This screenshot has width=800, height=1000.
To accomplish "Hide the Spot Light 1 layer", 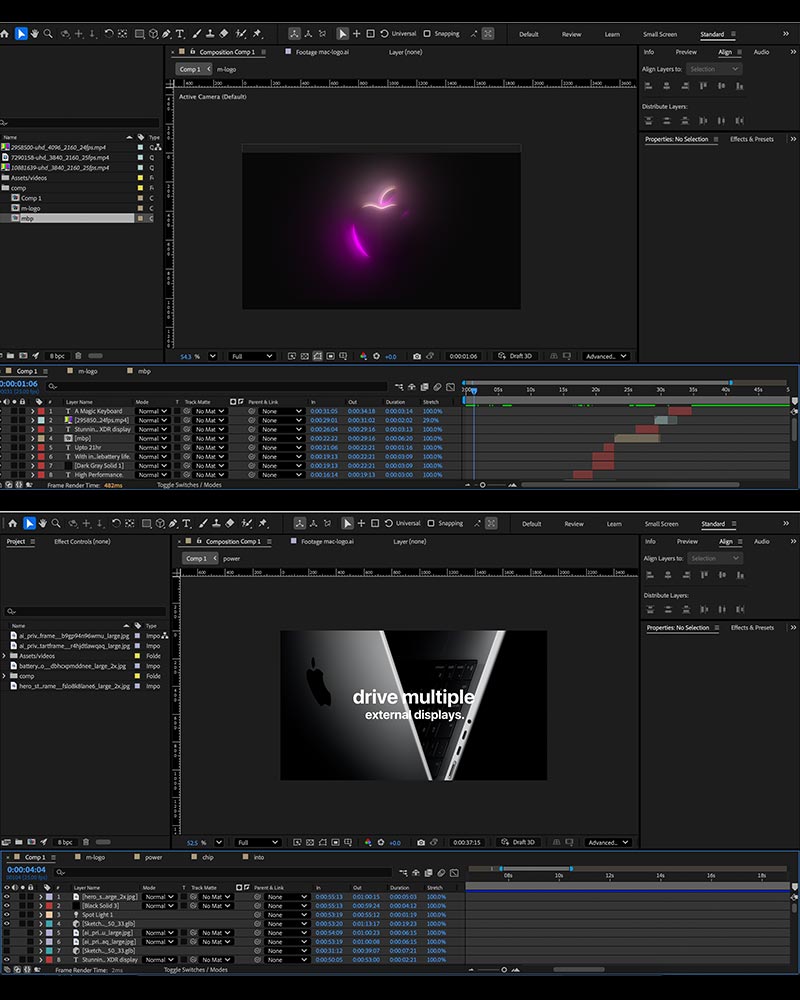I will click(x=6, y=915).
